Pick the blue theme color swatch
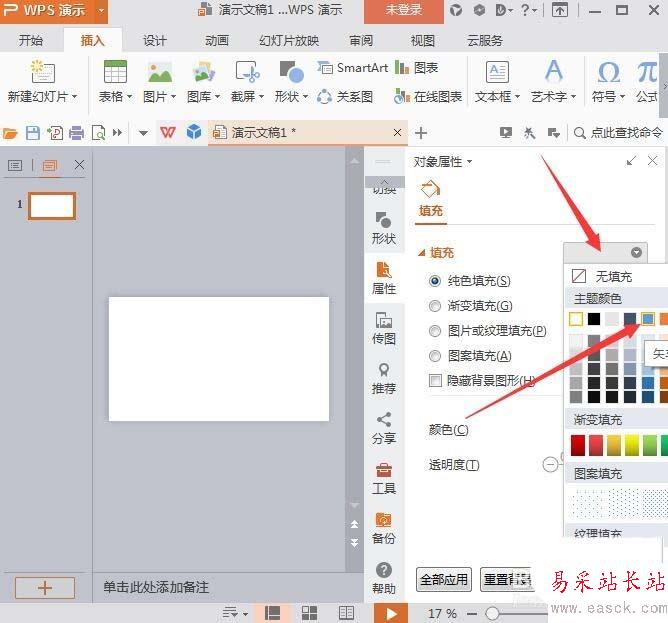The height and width of the screenshot is (623, 668). [x=648, y=318]
